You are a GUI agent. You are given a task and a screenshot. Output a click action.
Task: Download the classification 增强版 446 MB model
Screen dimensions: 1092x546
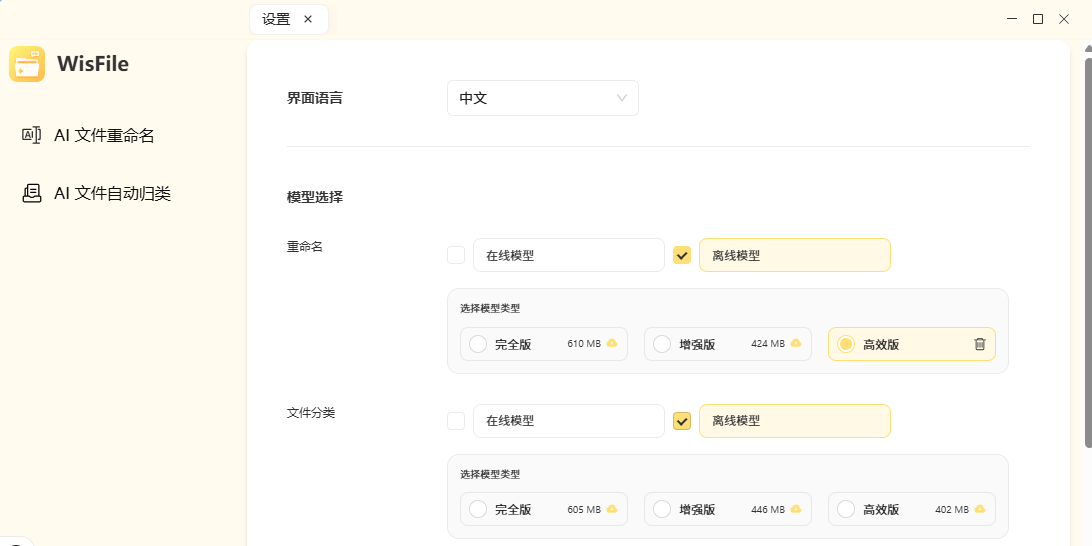[796, 509]
